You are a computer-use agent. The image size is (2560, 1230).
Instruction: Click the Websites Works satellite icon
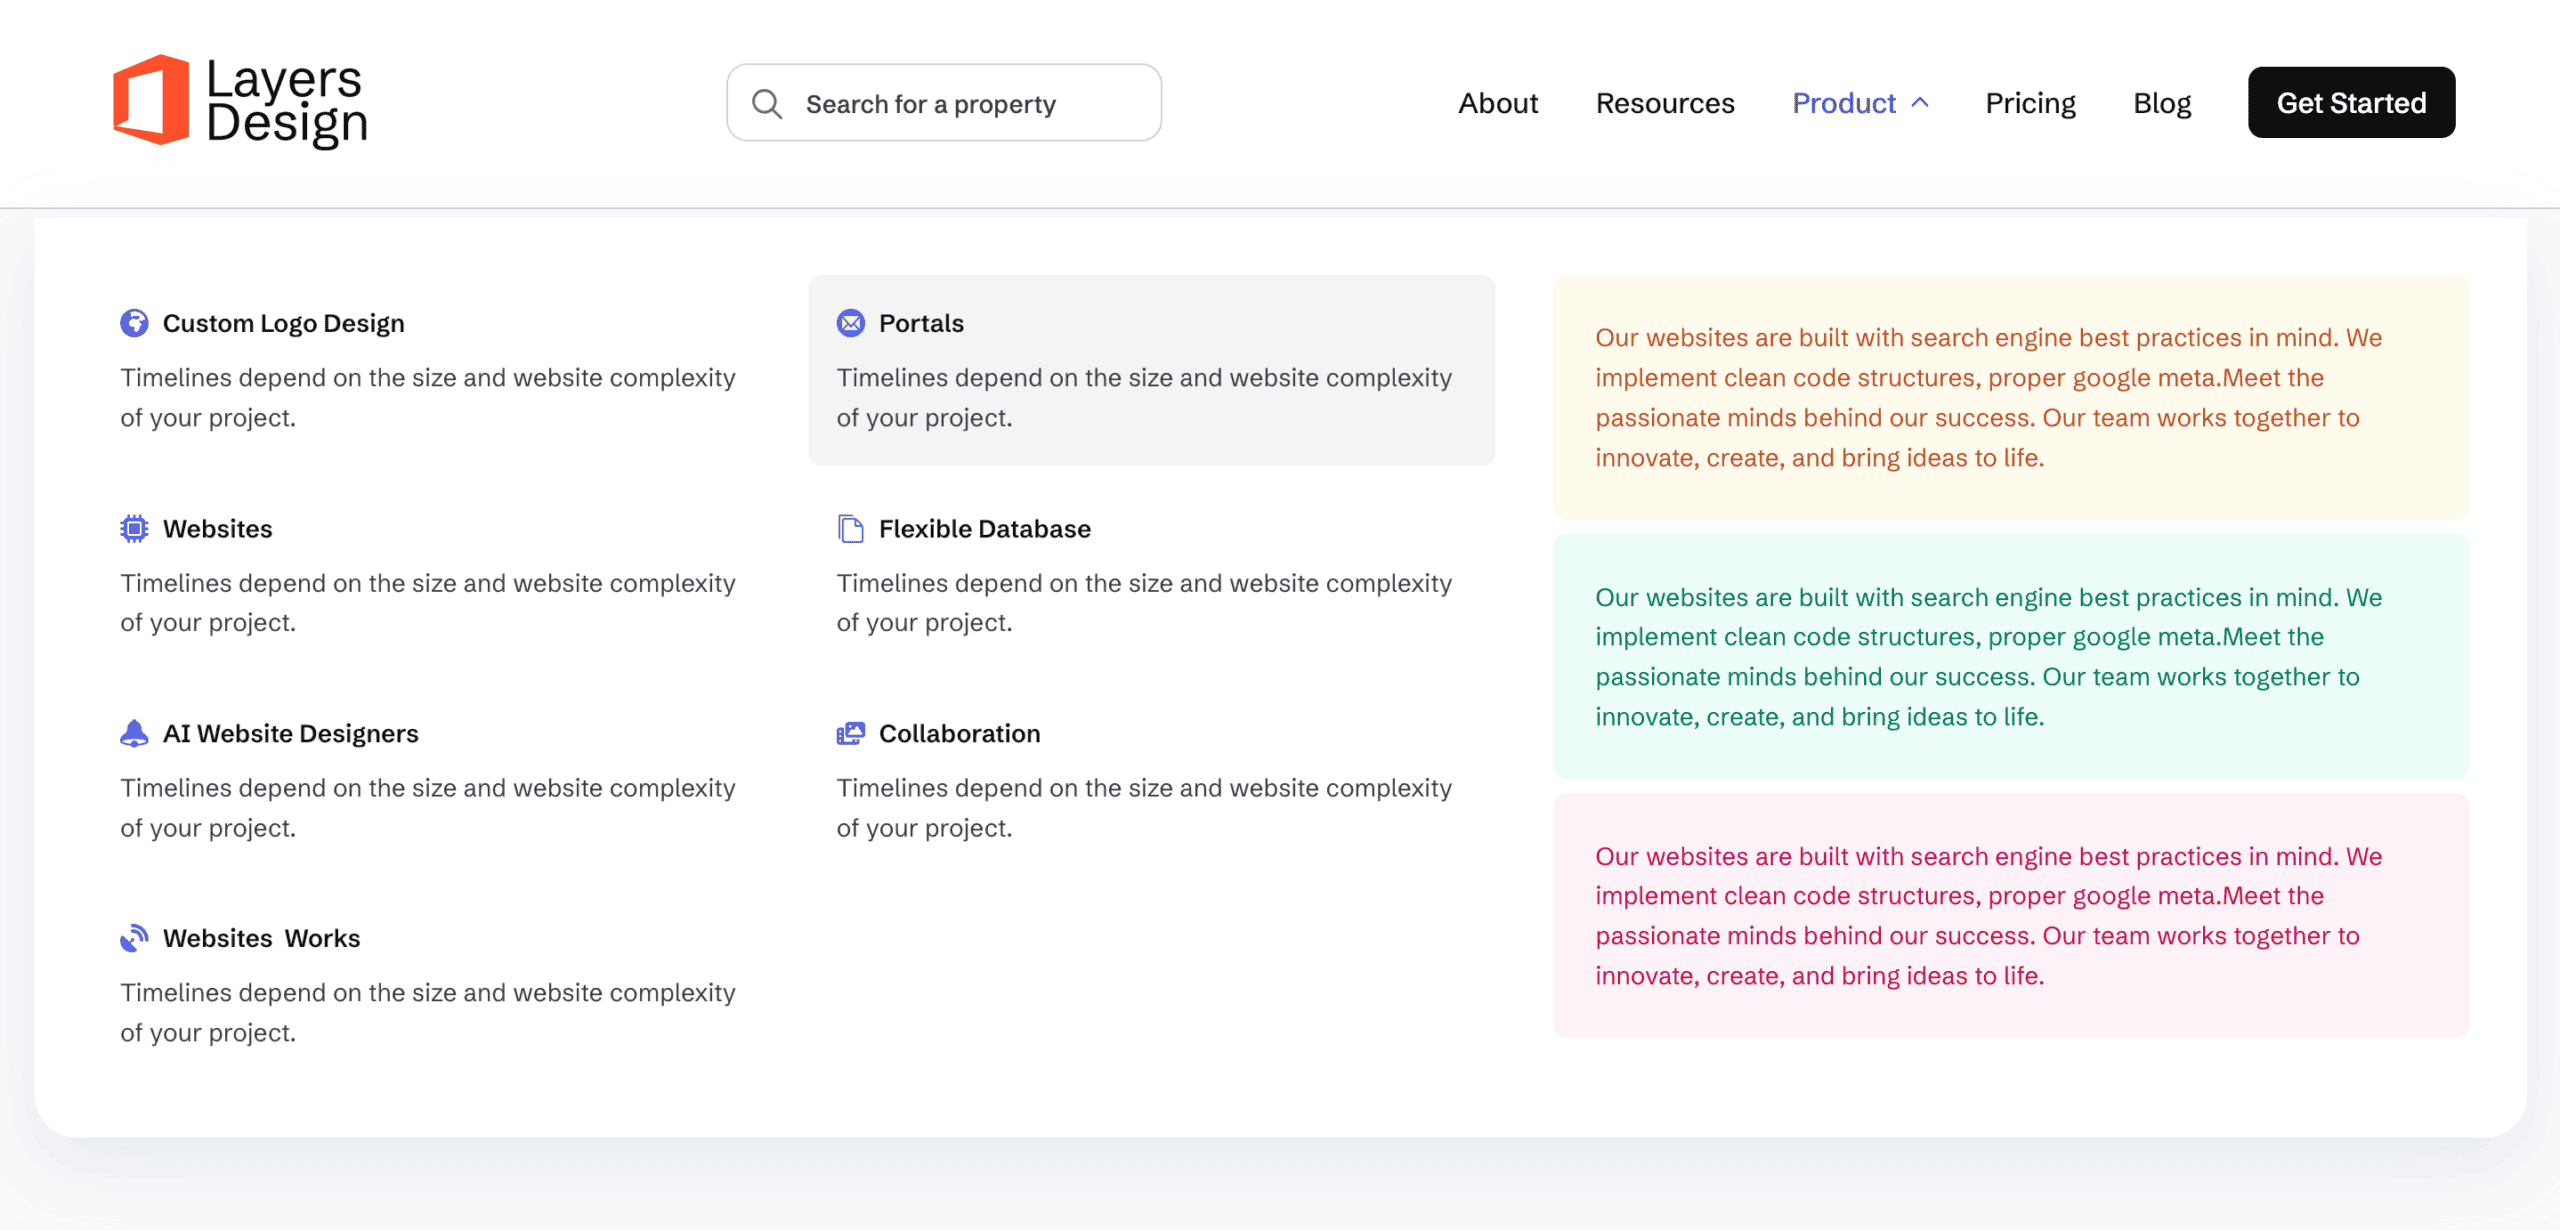[x=134, y=938]
